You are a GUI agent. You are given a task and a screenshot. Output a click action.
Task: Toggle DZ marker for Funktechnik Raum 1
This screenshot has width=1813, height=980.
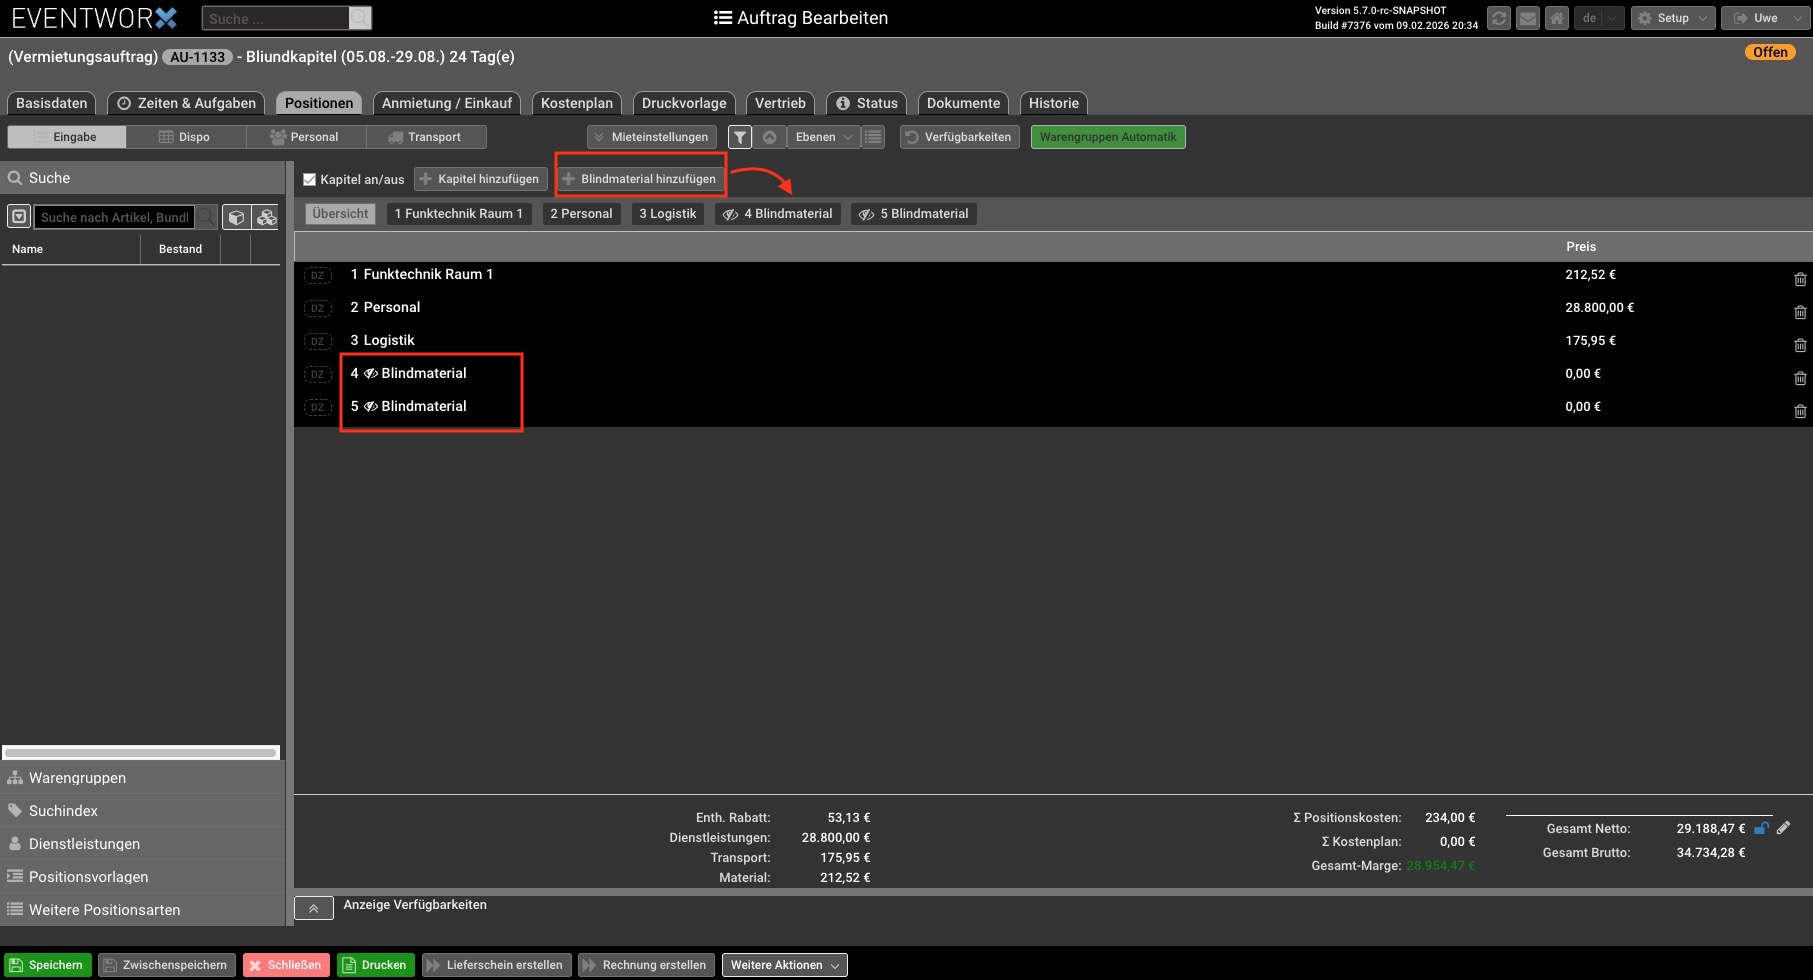coord(317,275)
